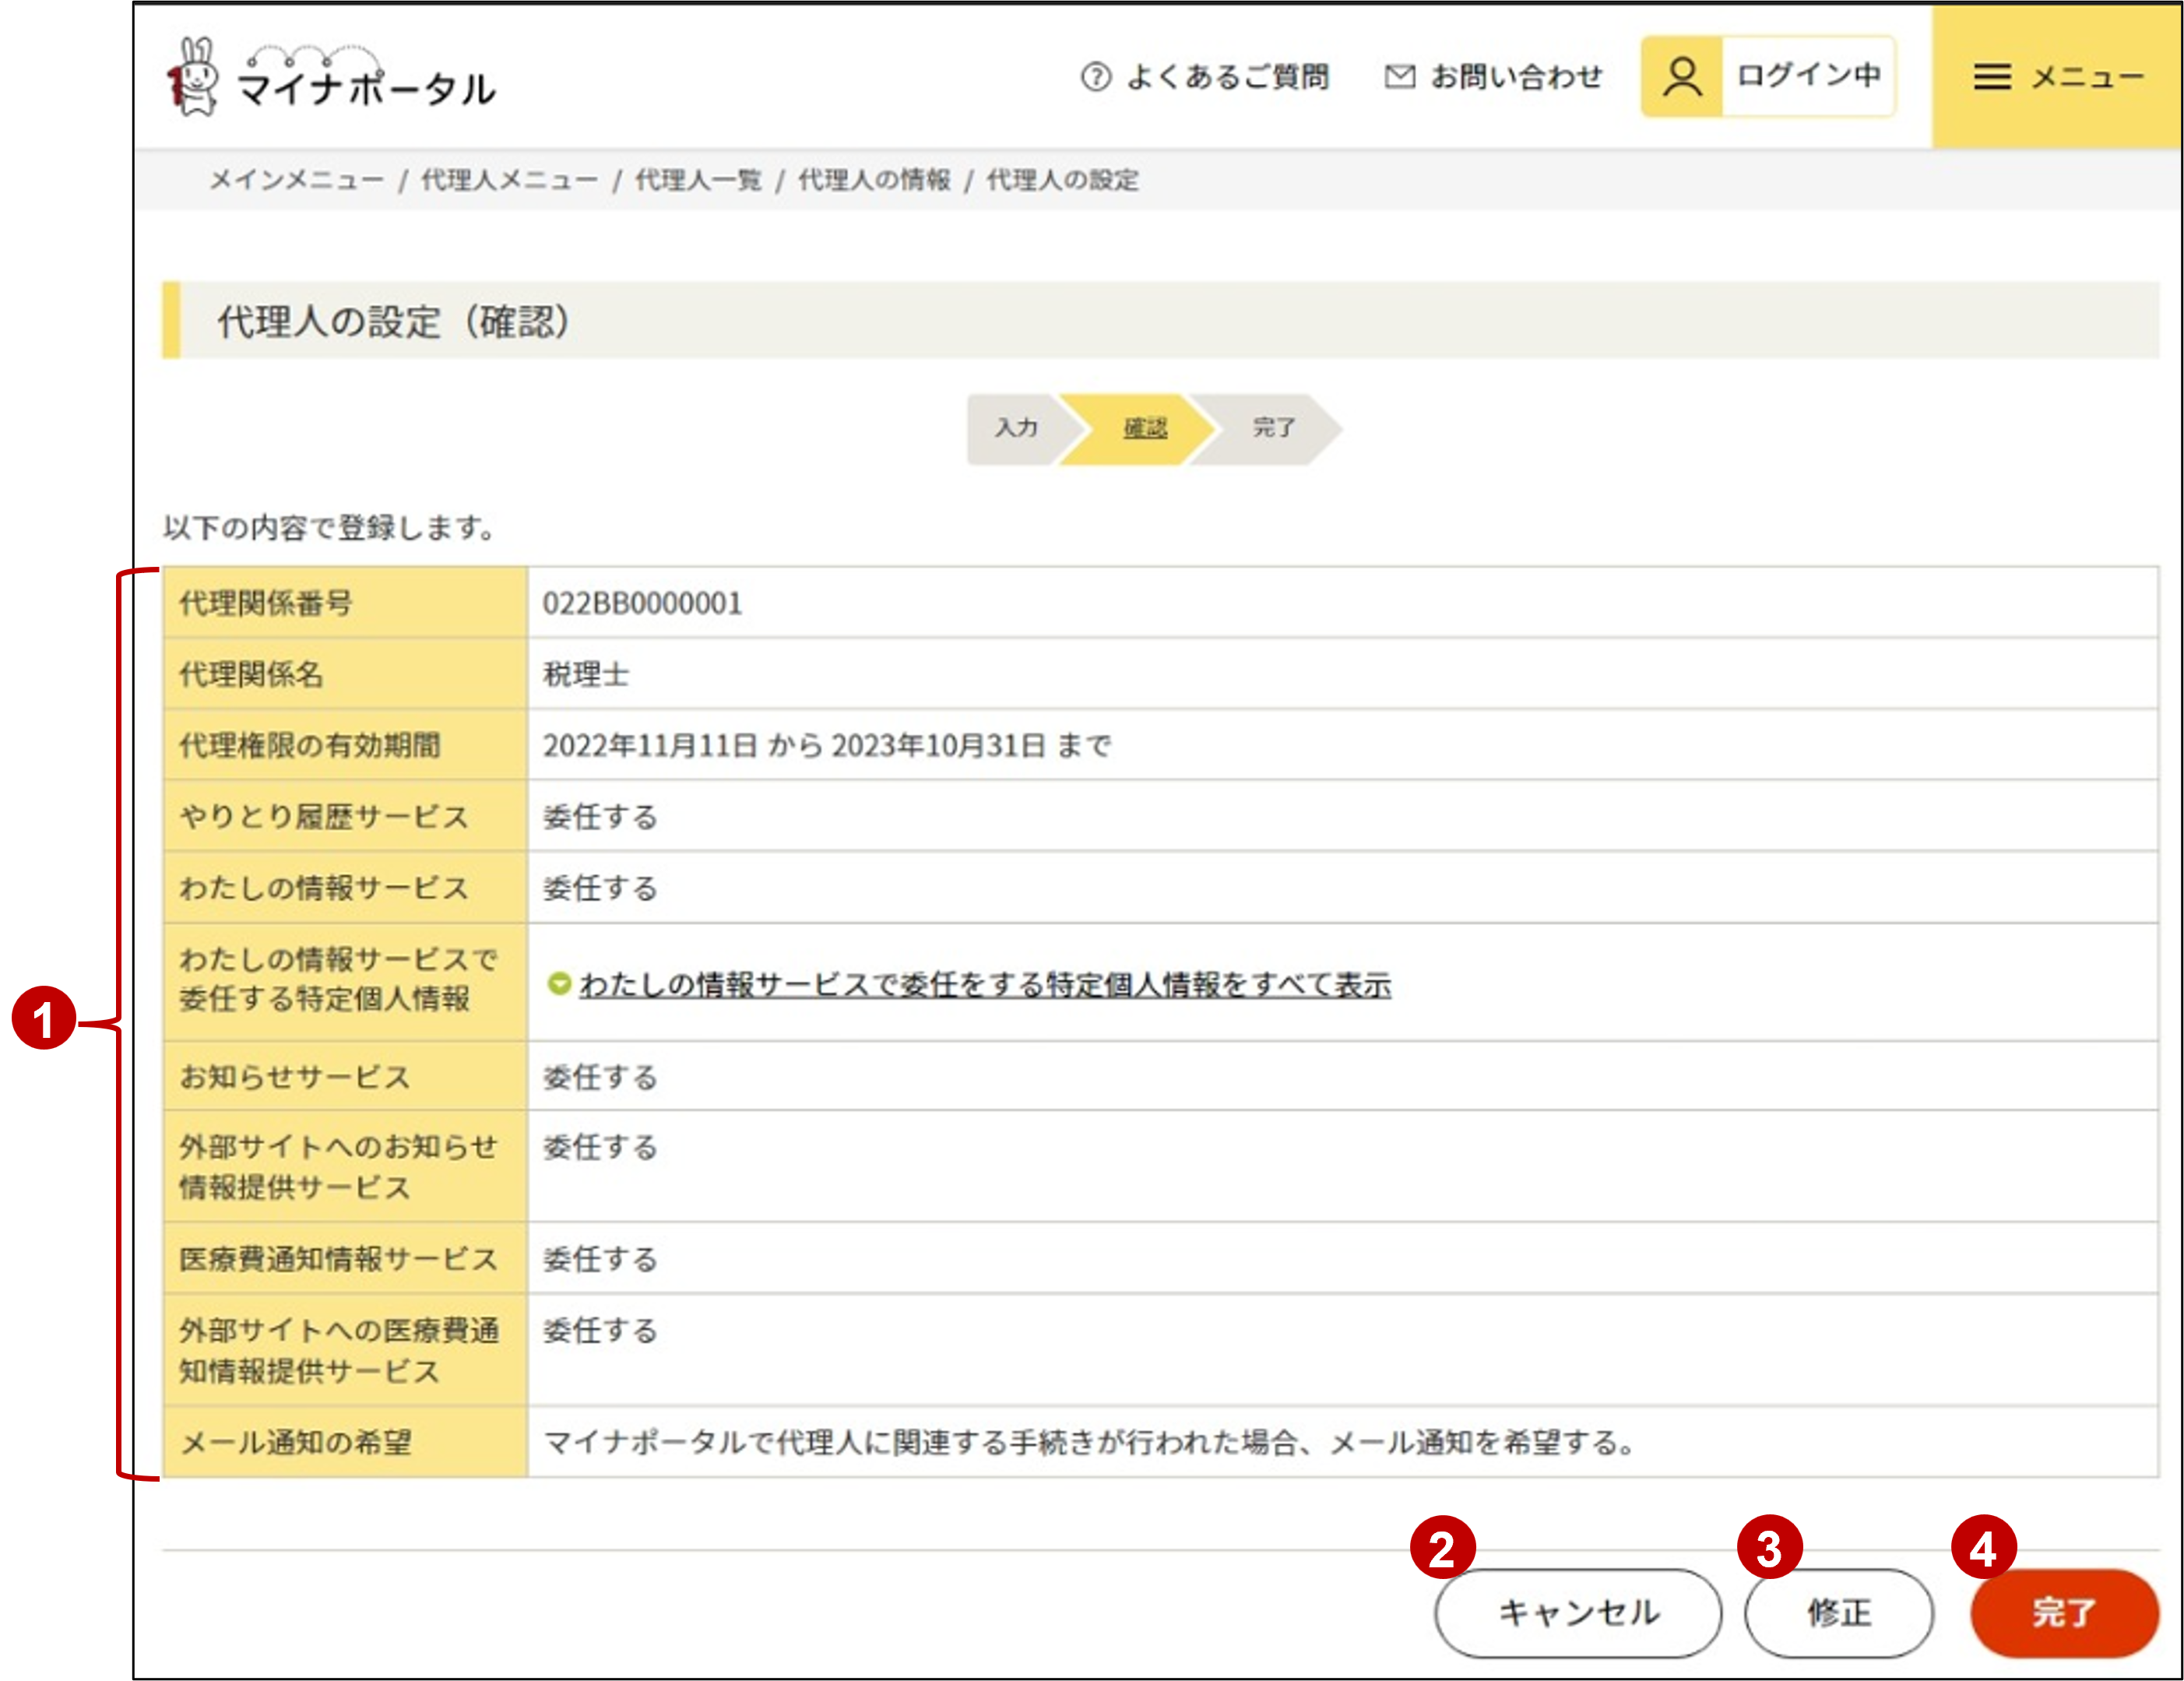
Task: Click the question mark FAQ icon
Action: click(x=1096, y=76)
